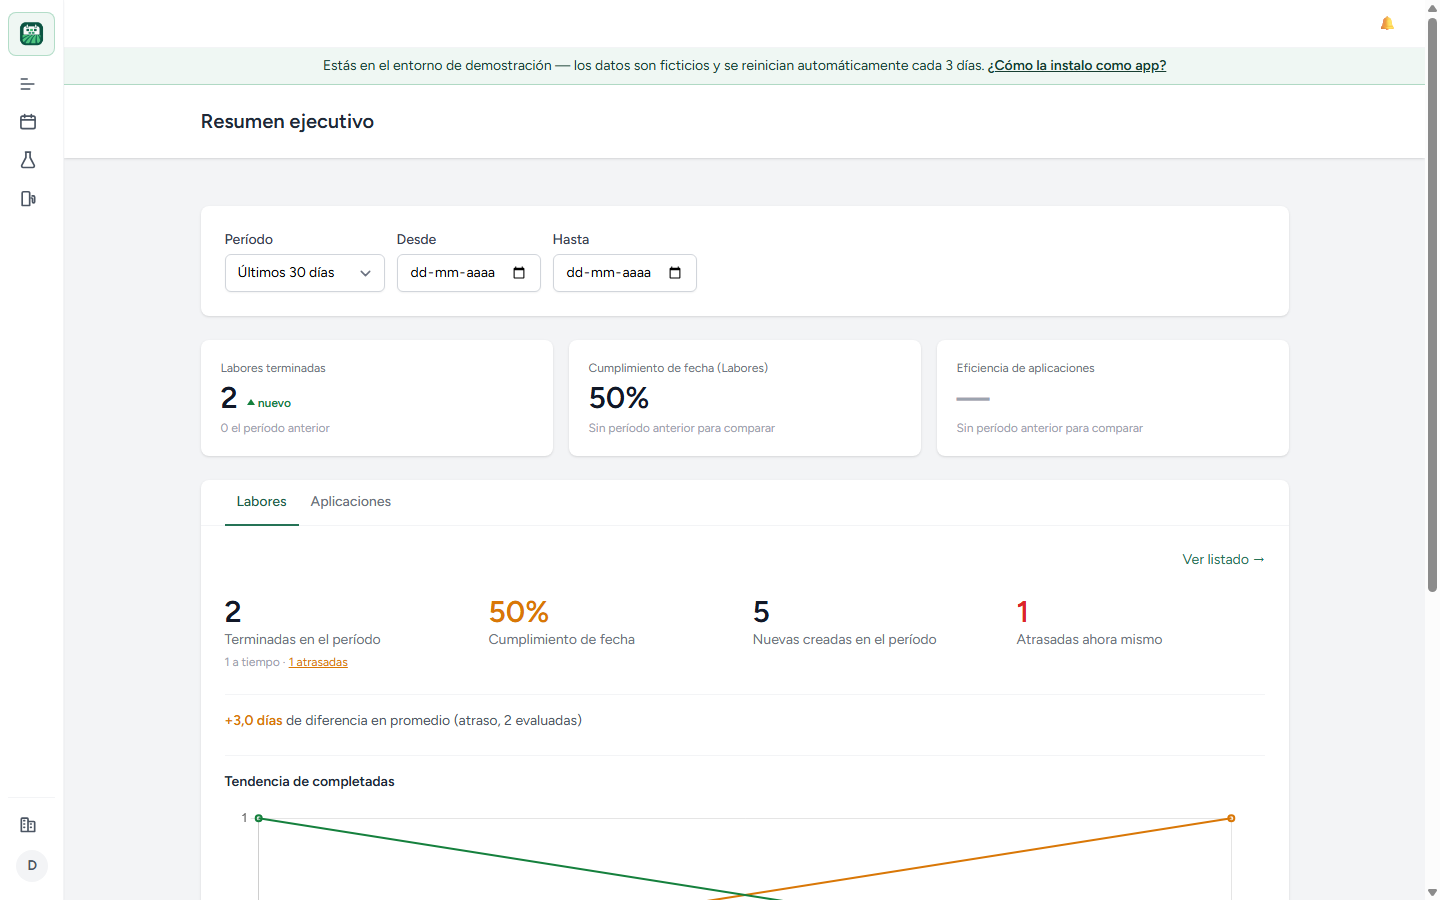
Task: Click the 'nuevo' trend indicator
Action: 269,403
